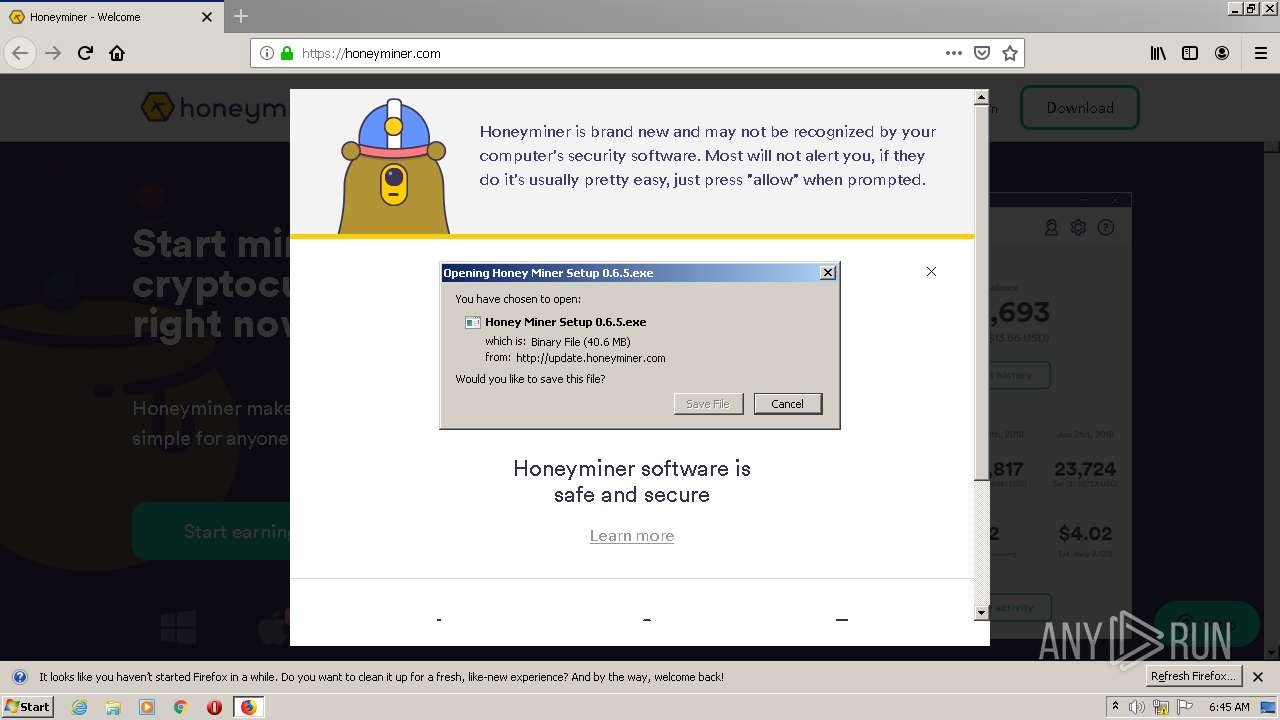Open the Opera taskbar icon
The image size is (1280, 720).
click(x=214, y=707)
